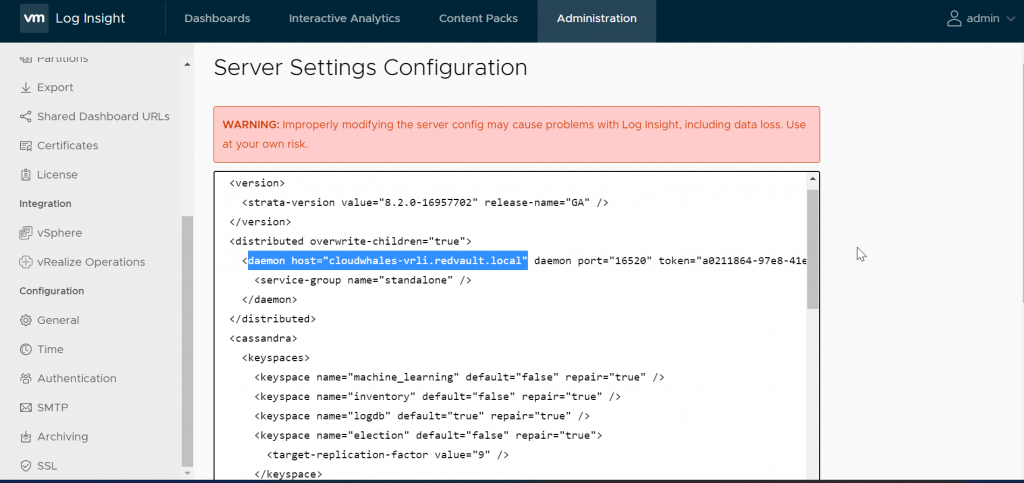Click the License badge icon
The image size is (1024, 483).
[26, 175]
